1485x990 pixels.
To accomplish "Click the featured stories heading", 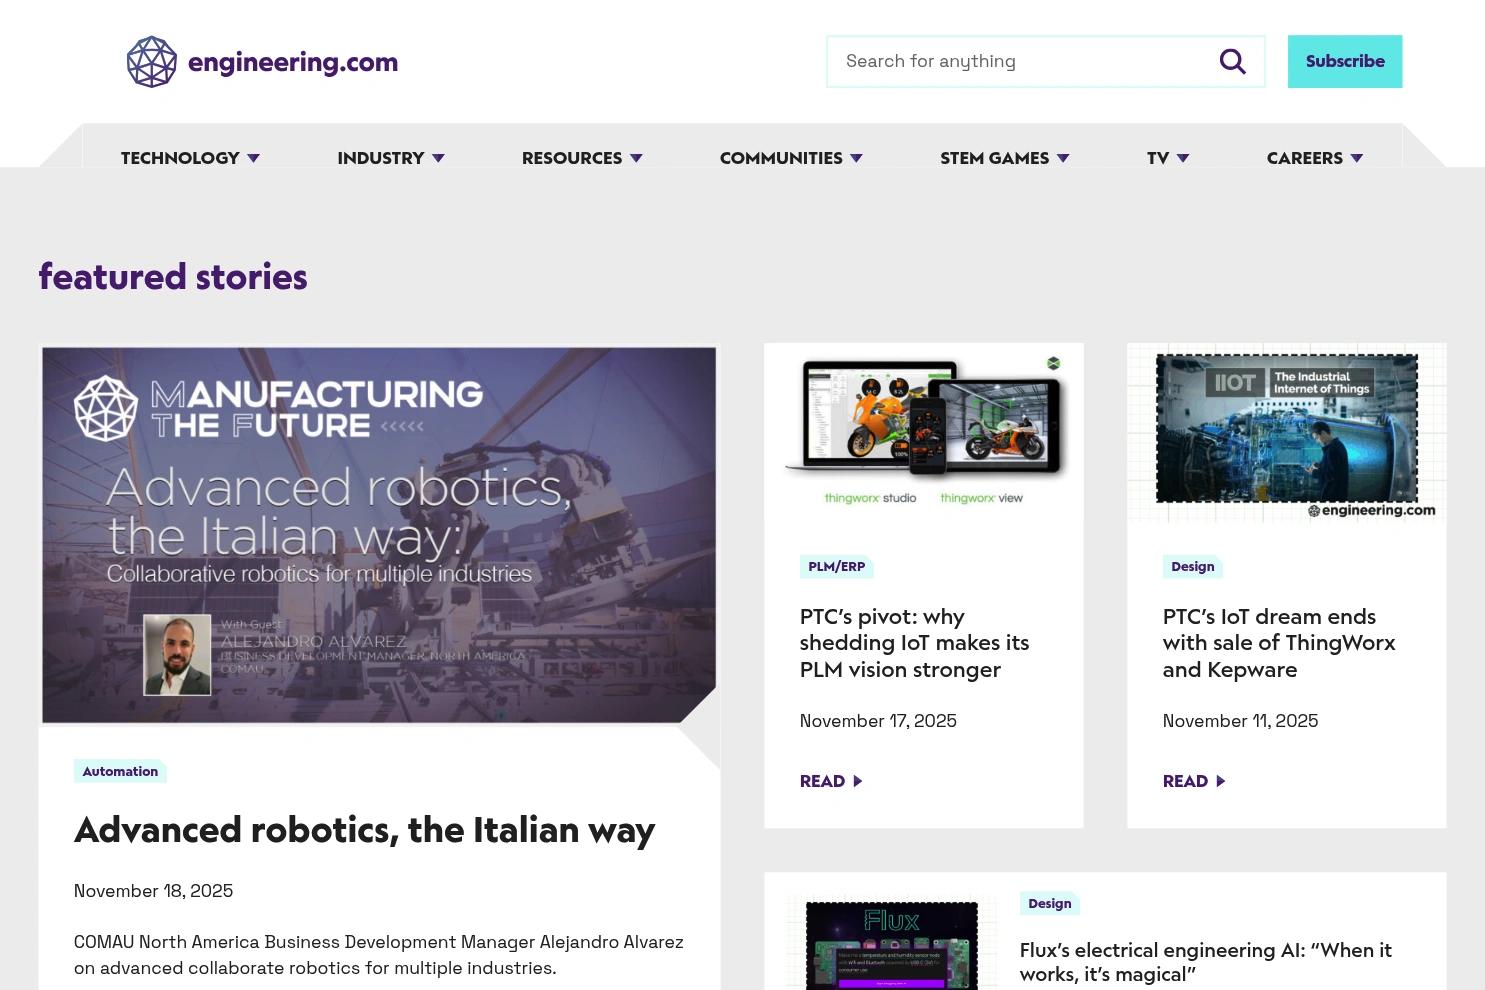I will point(173,277).
